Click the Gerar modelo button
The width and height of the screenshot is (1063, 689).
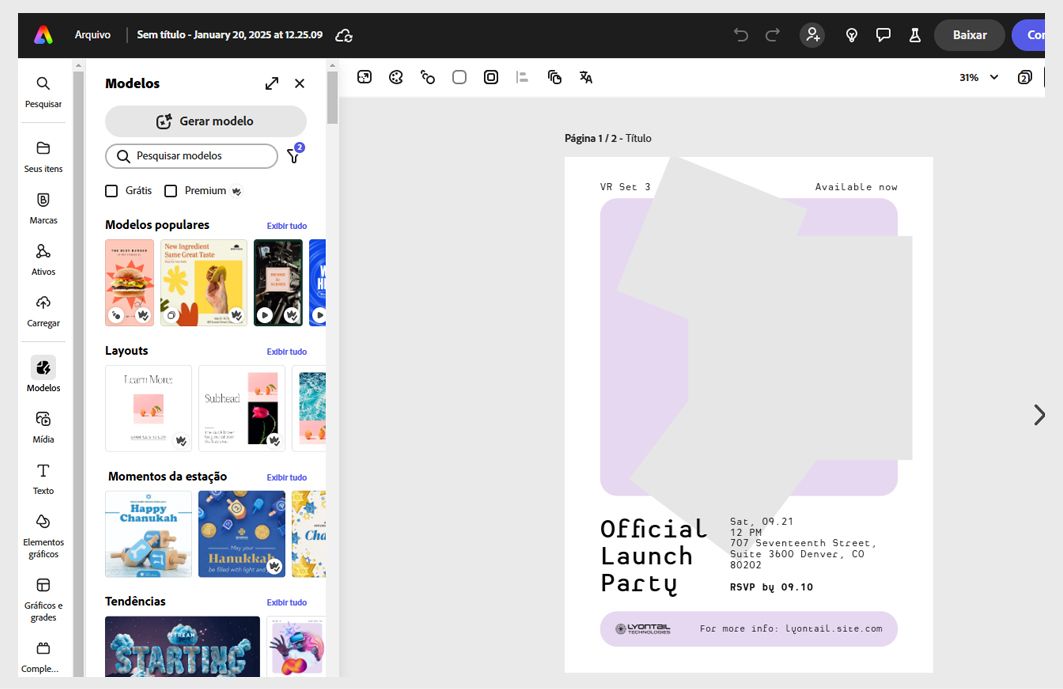point(205,121)
